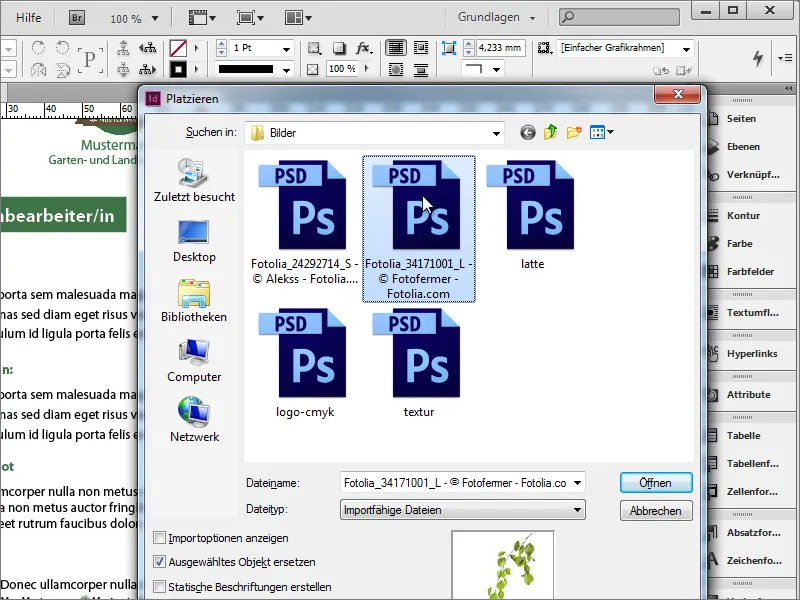Go back with the dialog's back arrow
Viewport: 800px width, 600px height.
click(x=528, y=133)
